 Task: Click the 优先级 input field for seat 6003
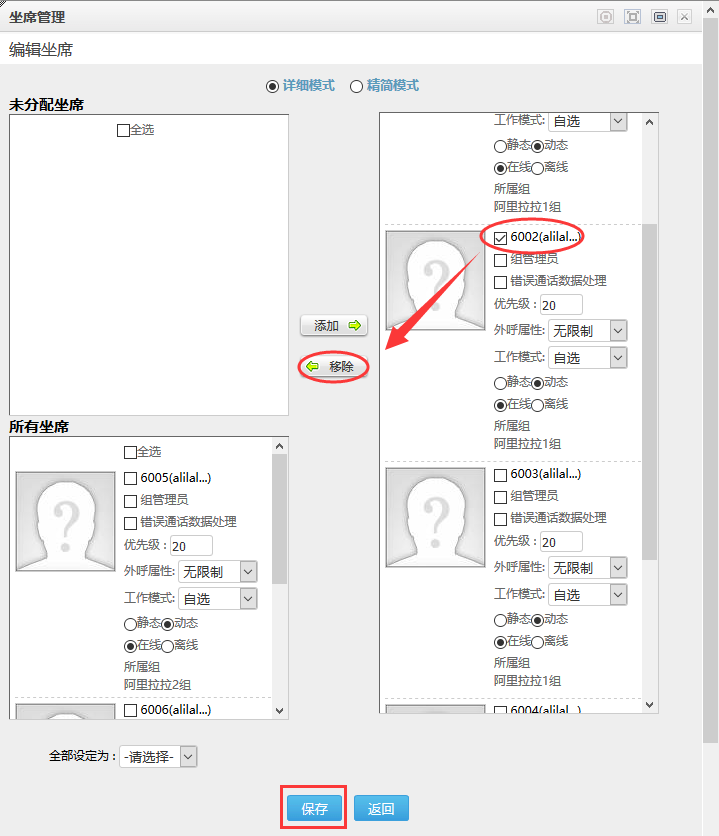point(561,542)
